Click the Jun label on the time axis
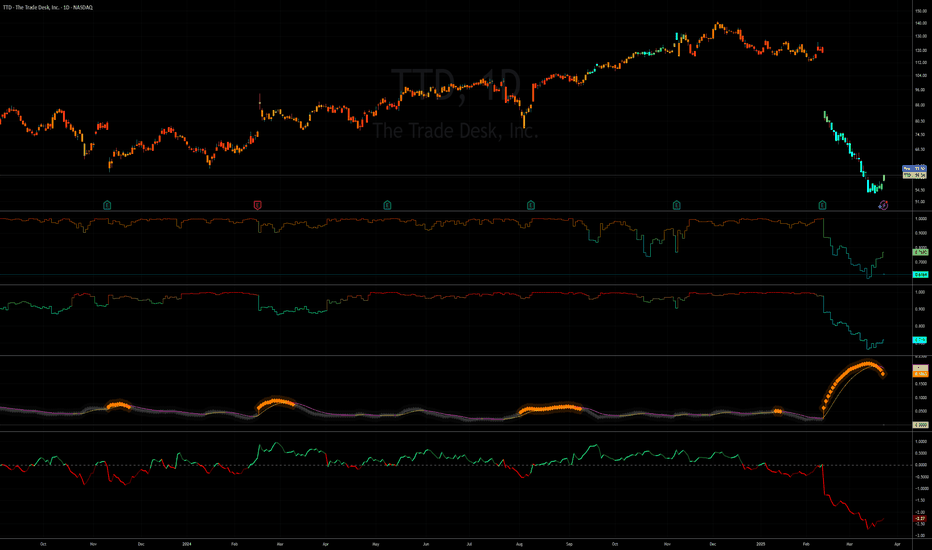The image size is (932, 550). click(x=426, y=544)
